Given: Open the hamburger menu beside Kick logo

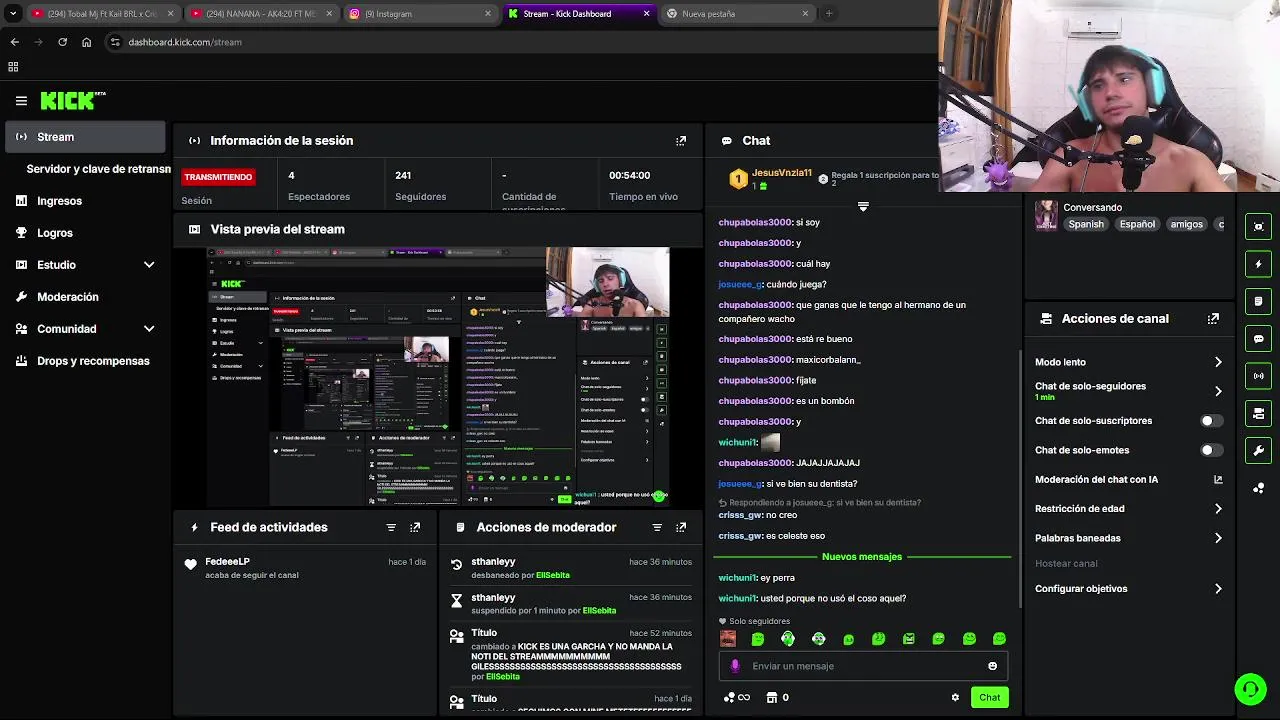Looking at the screenshot, I should (21, 100).
